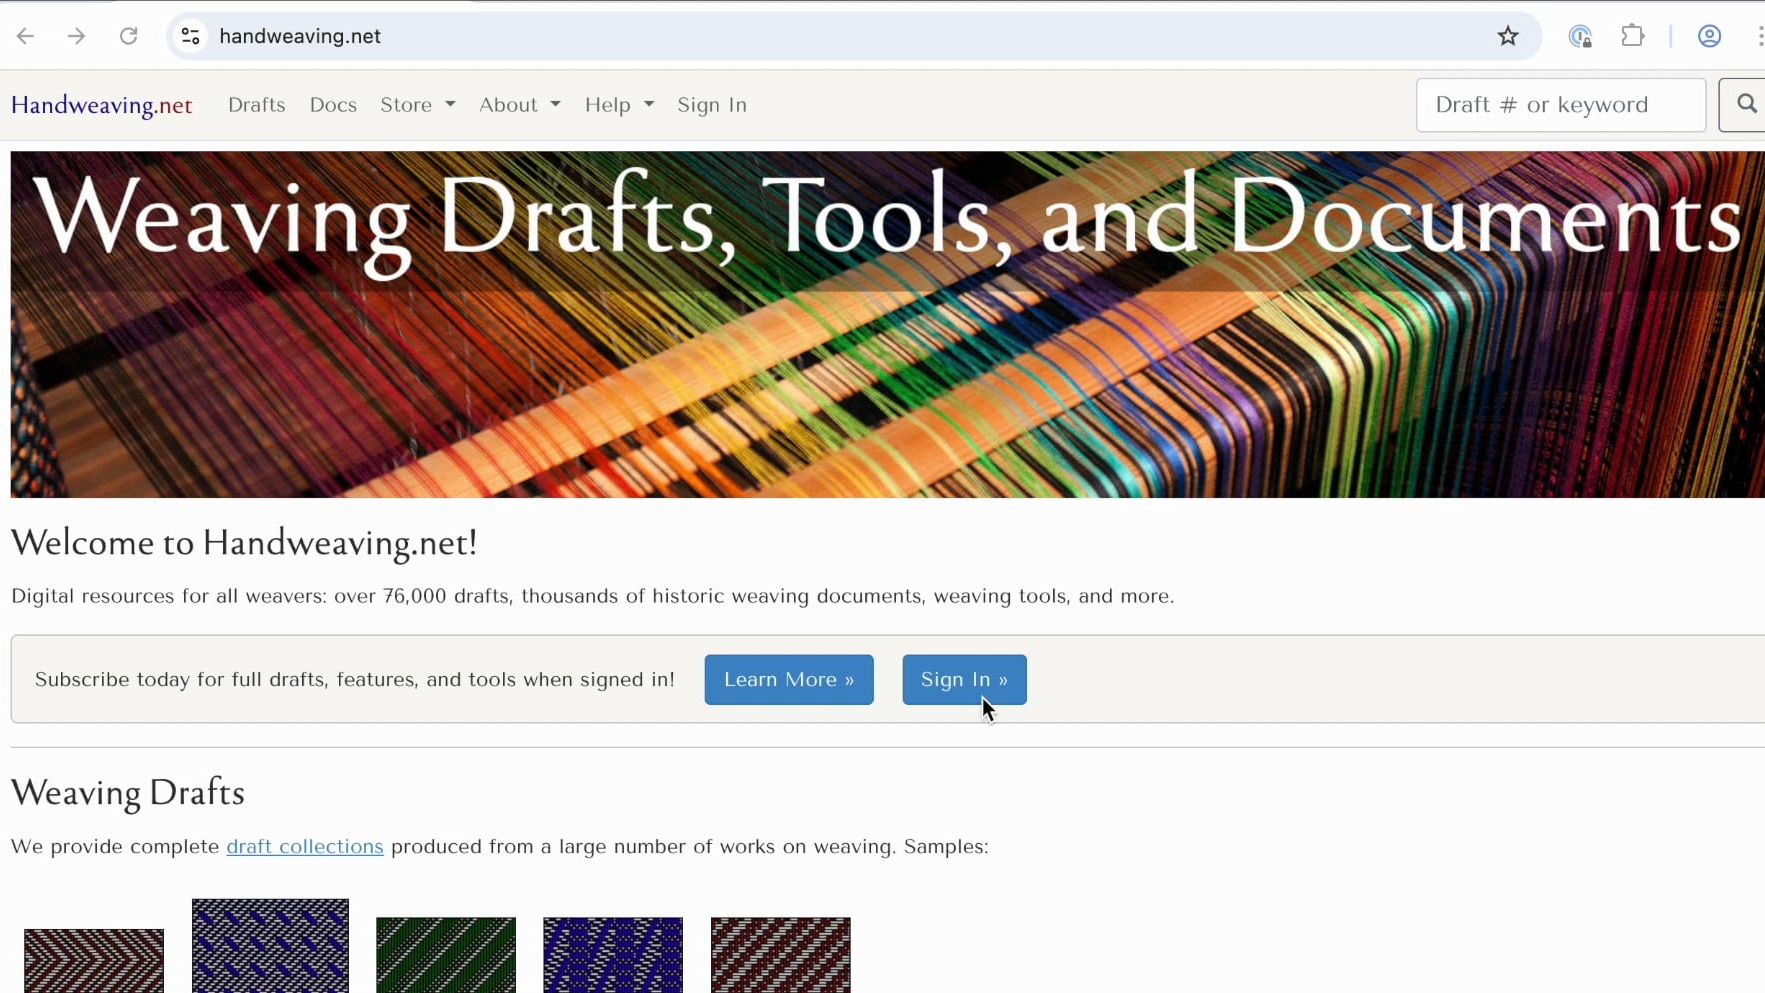Expand the About dropdown

pos(519,105)
